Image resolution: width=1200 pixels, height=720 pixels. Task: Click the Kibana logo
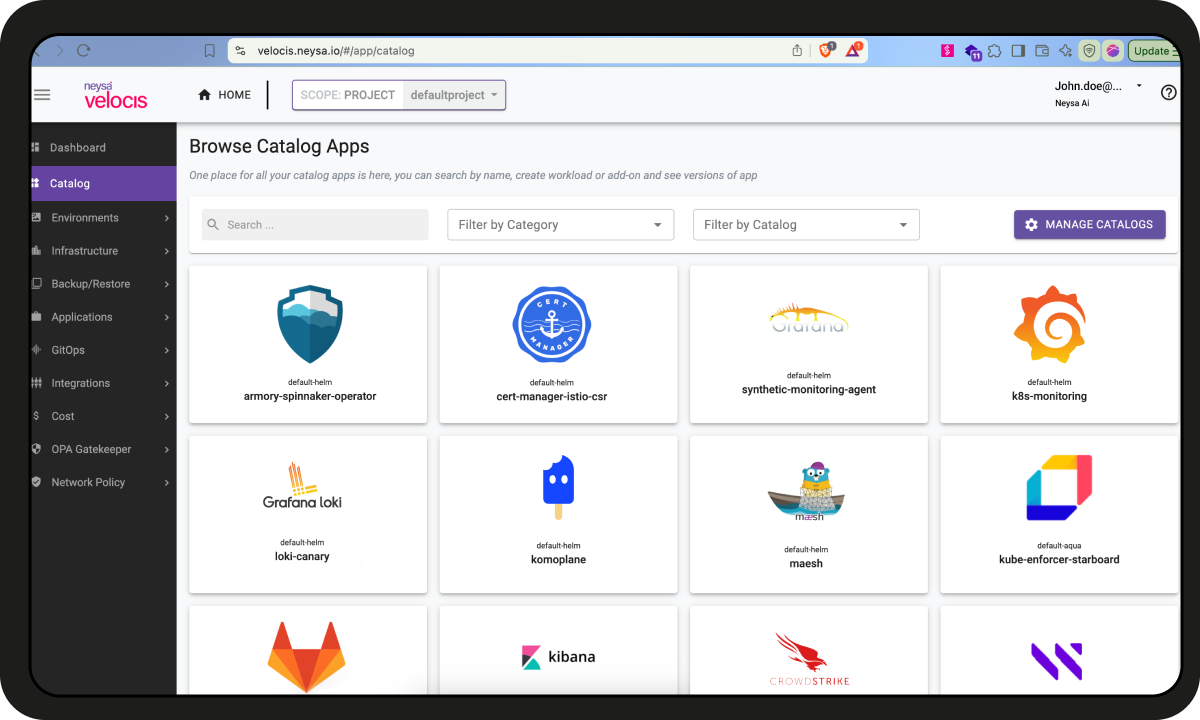pos(558,657)
